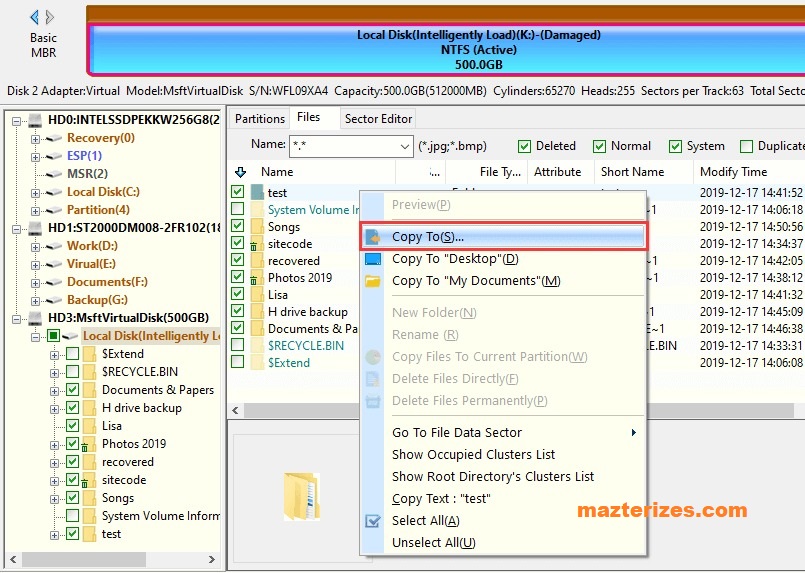Screen dimensions: 805x573
Task: Click the Backup(G:) partition drive icon
Action: pyautogui.click(x=54, y=300)
